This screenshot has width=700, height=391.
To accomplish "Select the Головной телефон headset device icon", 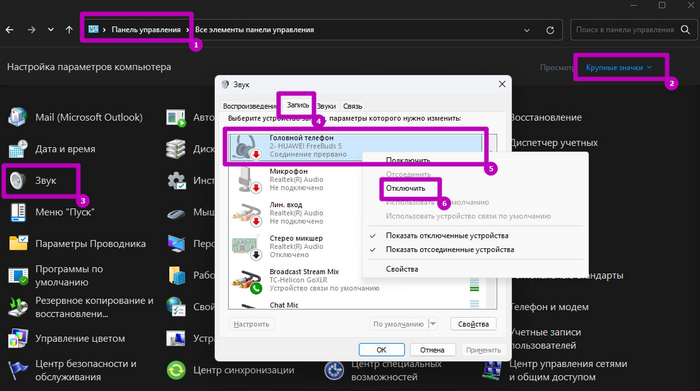I will click(246, 146).
